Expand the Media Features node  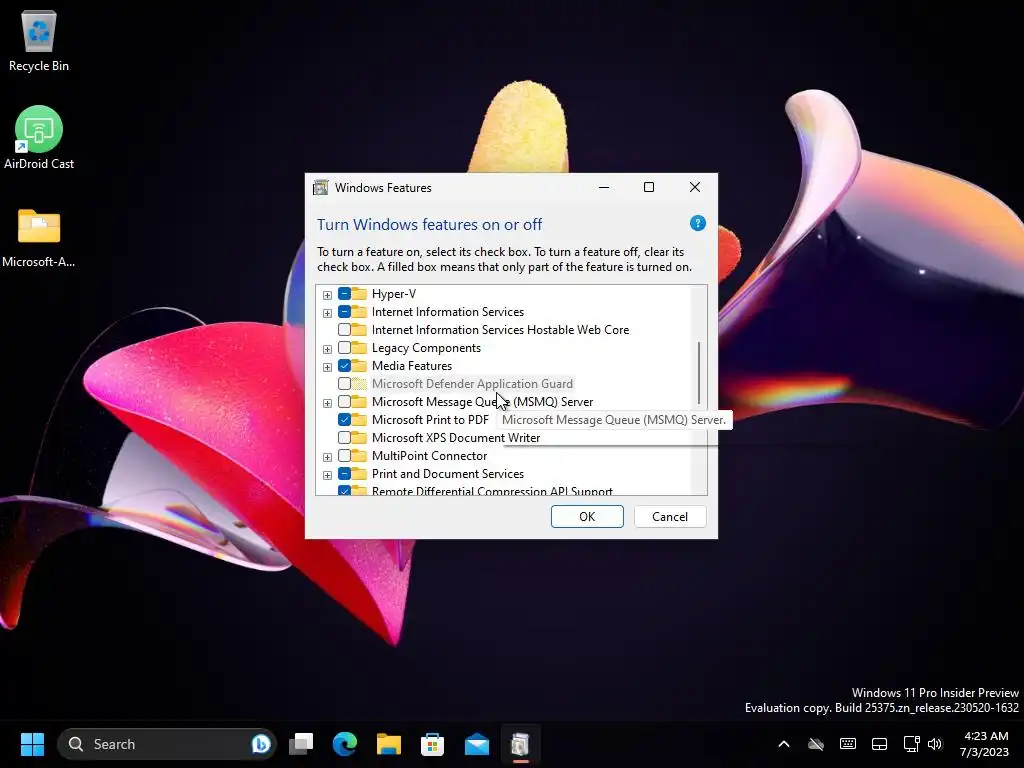[327, 367]
